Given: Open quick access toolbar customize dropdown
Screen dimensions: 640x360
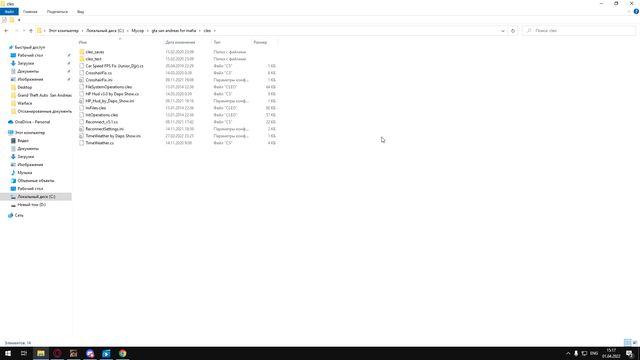Looking at the screenshot, I should point(19,20).
